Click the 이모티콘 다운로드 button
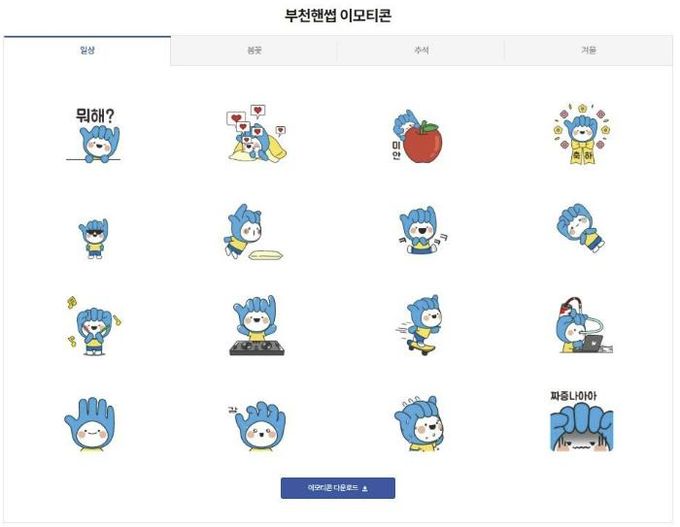The width and height of the screenshot is (680, 527). point(338,488)
